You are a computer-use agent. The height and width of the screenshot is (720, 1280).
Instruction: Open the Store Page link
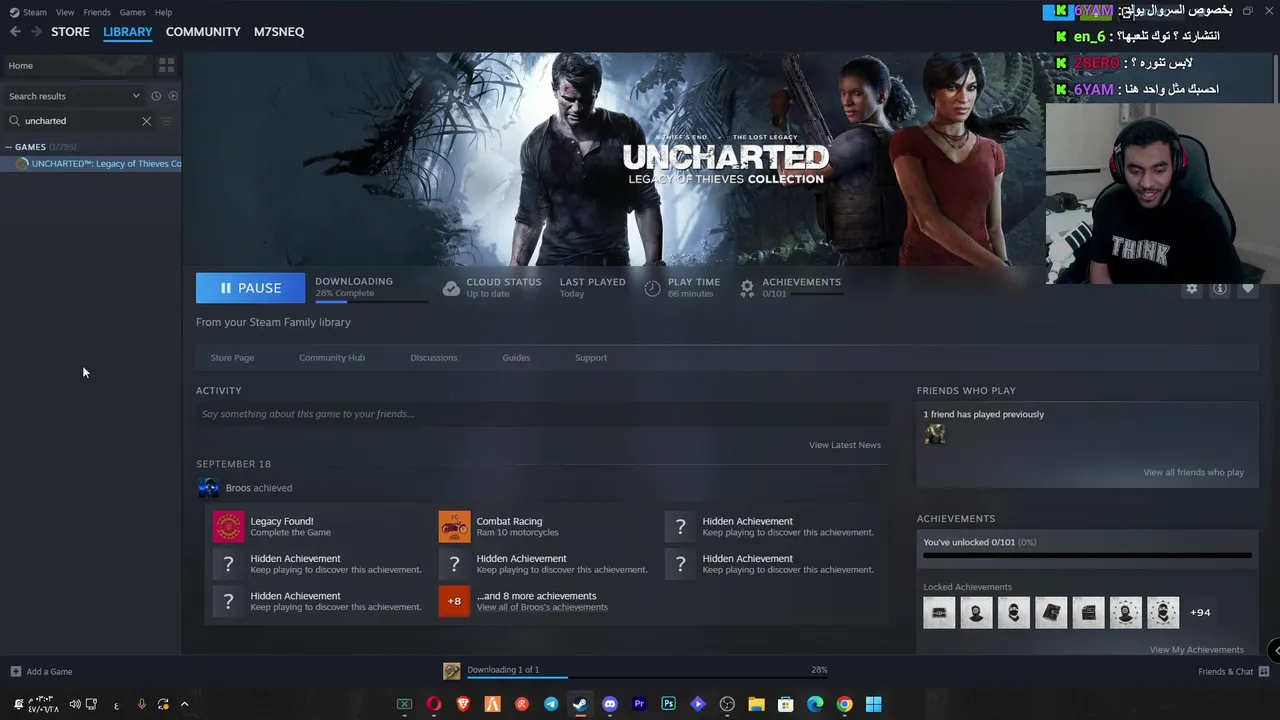coord(232,357)
